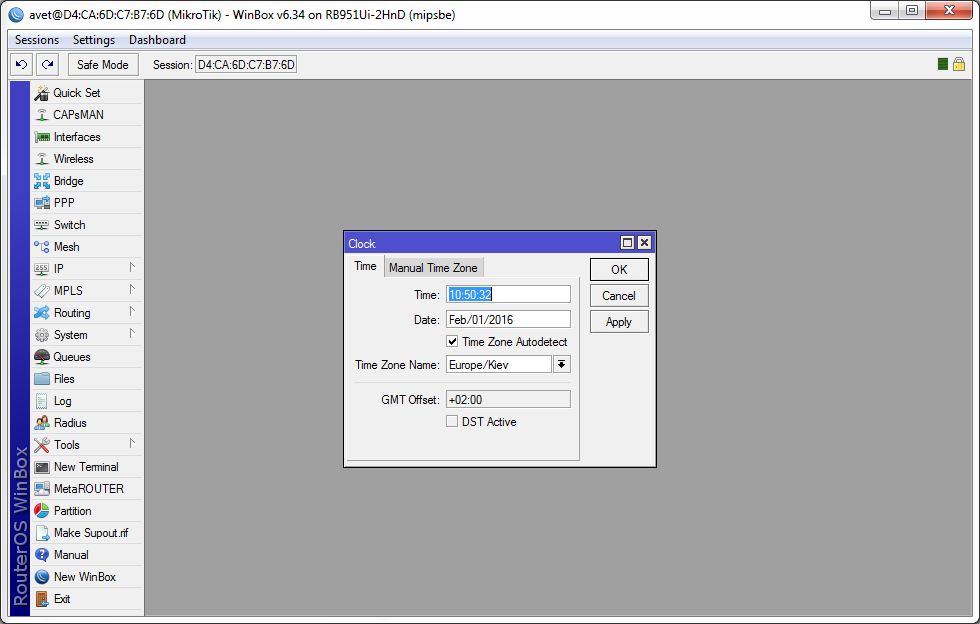
Task: Open Quick Set from the sidebar
Action: (x=76, y=93)
